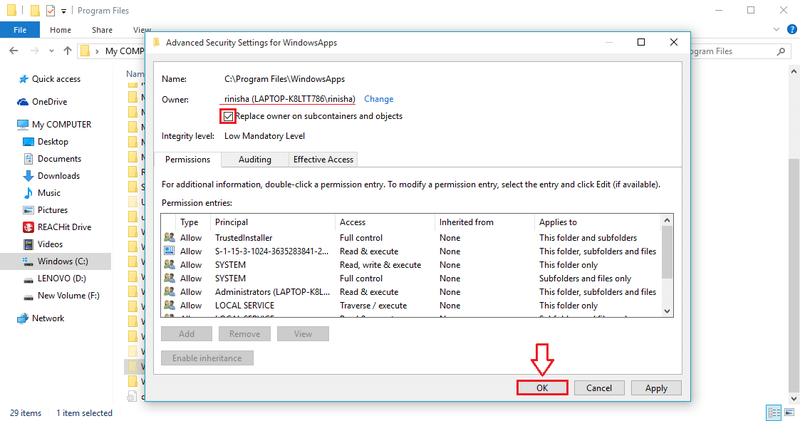Switch to the Permissions tab

click(x=187, y=160)
